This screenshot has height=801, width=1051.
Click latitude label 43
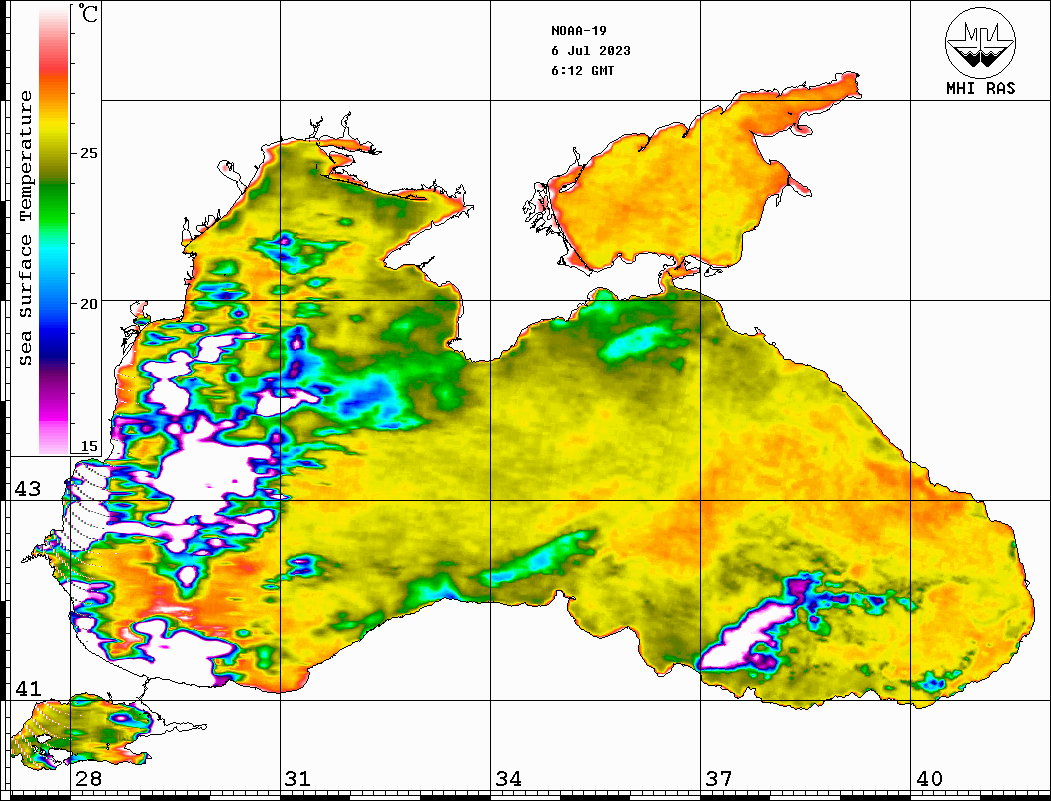27,489
